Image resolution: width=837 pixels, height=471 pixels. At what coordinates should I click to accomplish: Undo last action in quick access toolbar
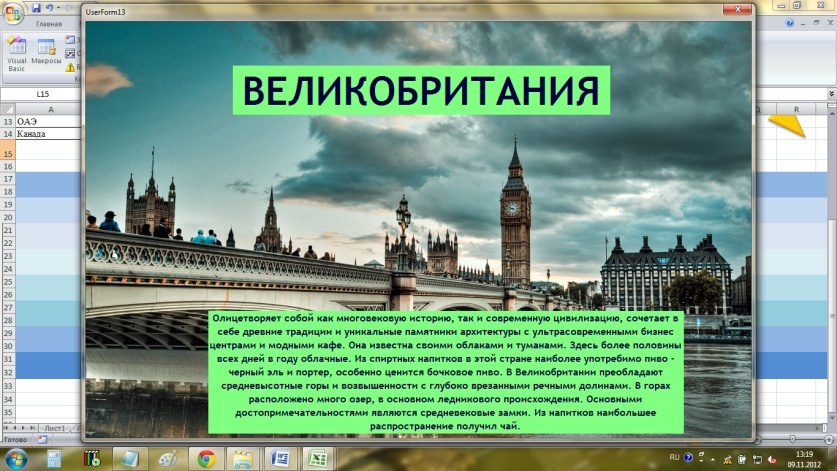pyautogui.click(x=49, y=7)
